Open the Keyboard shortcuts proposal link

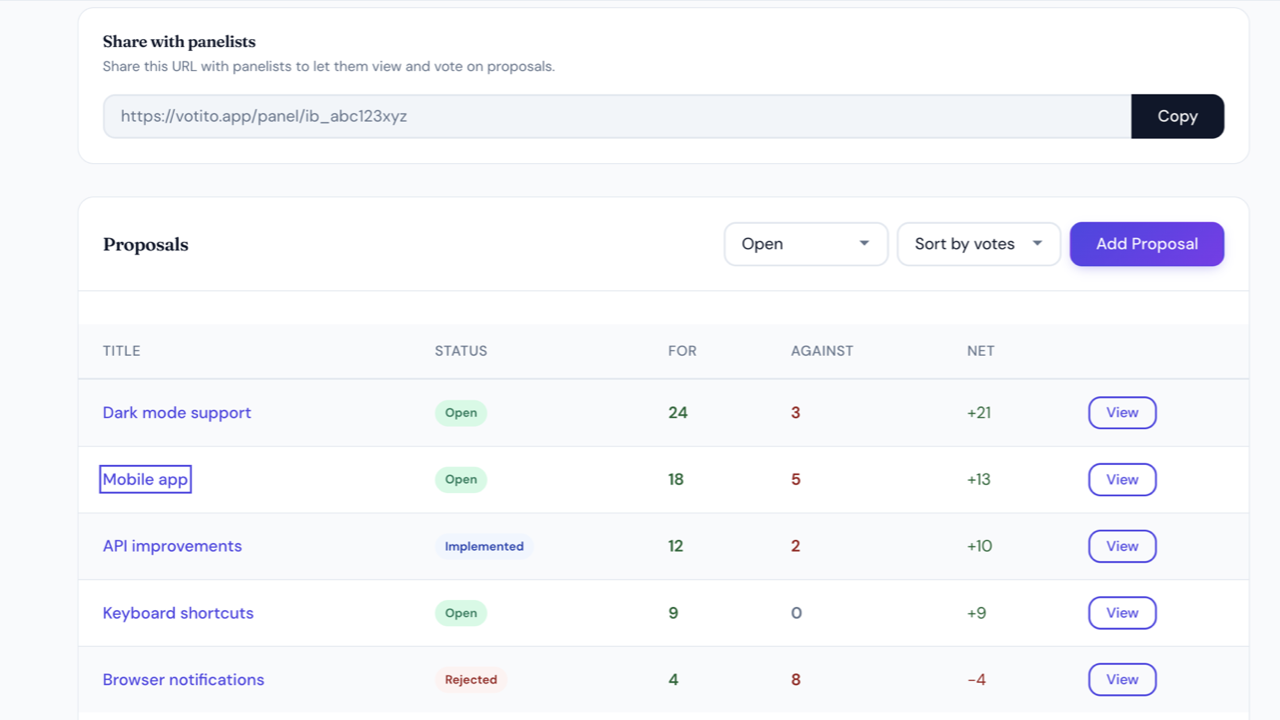click(178, 613)
